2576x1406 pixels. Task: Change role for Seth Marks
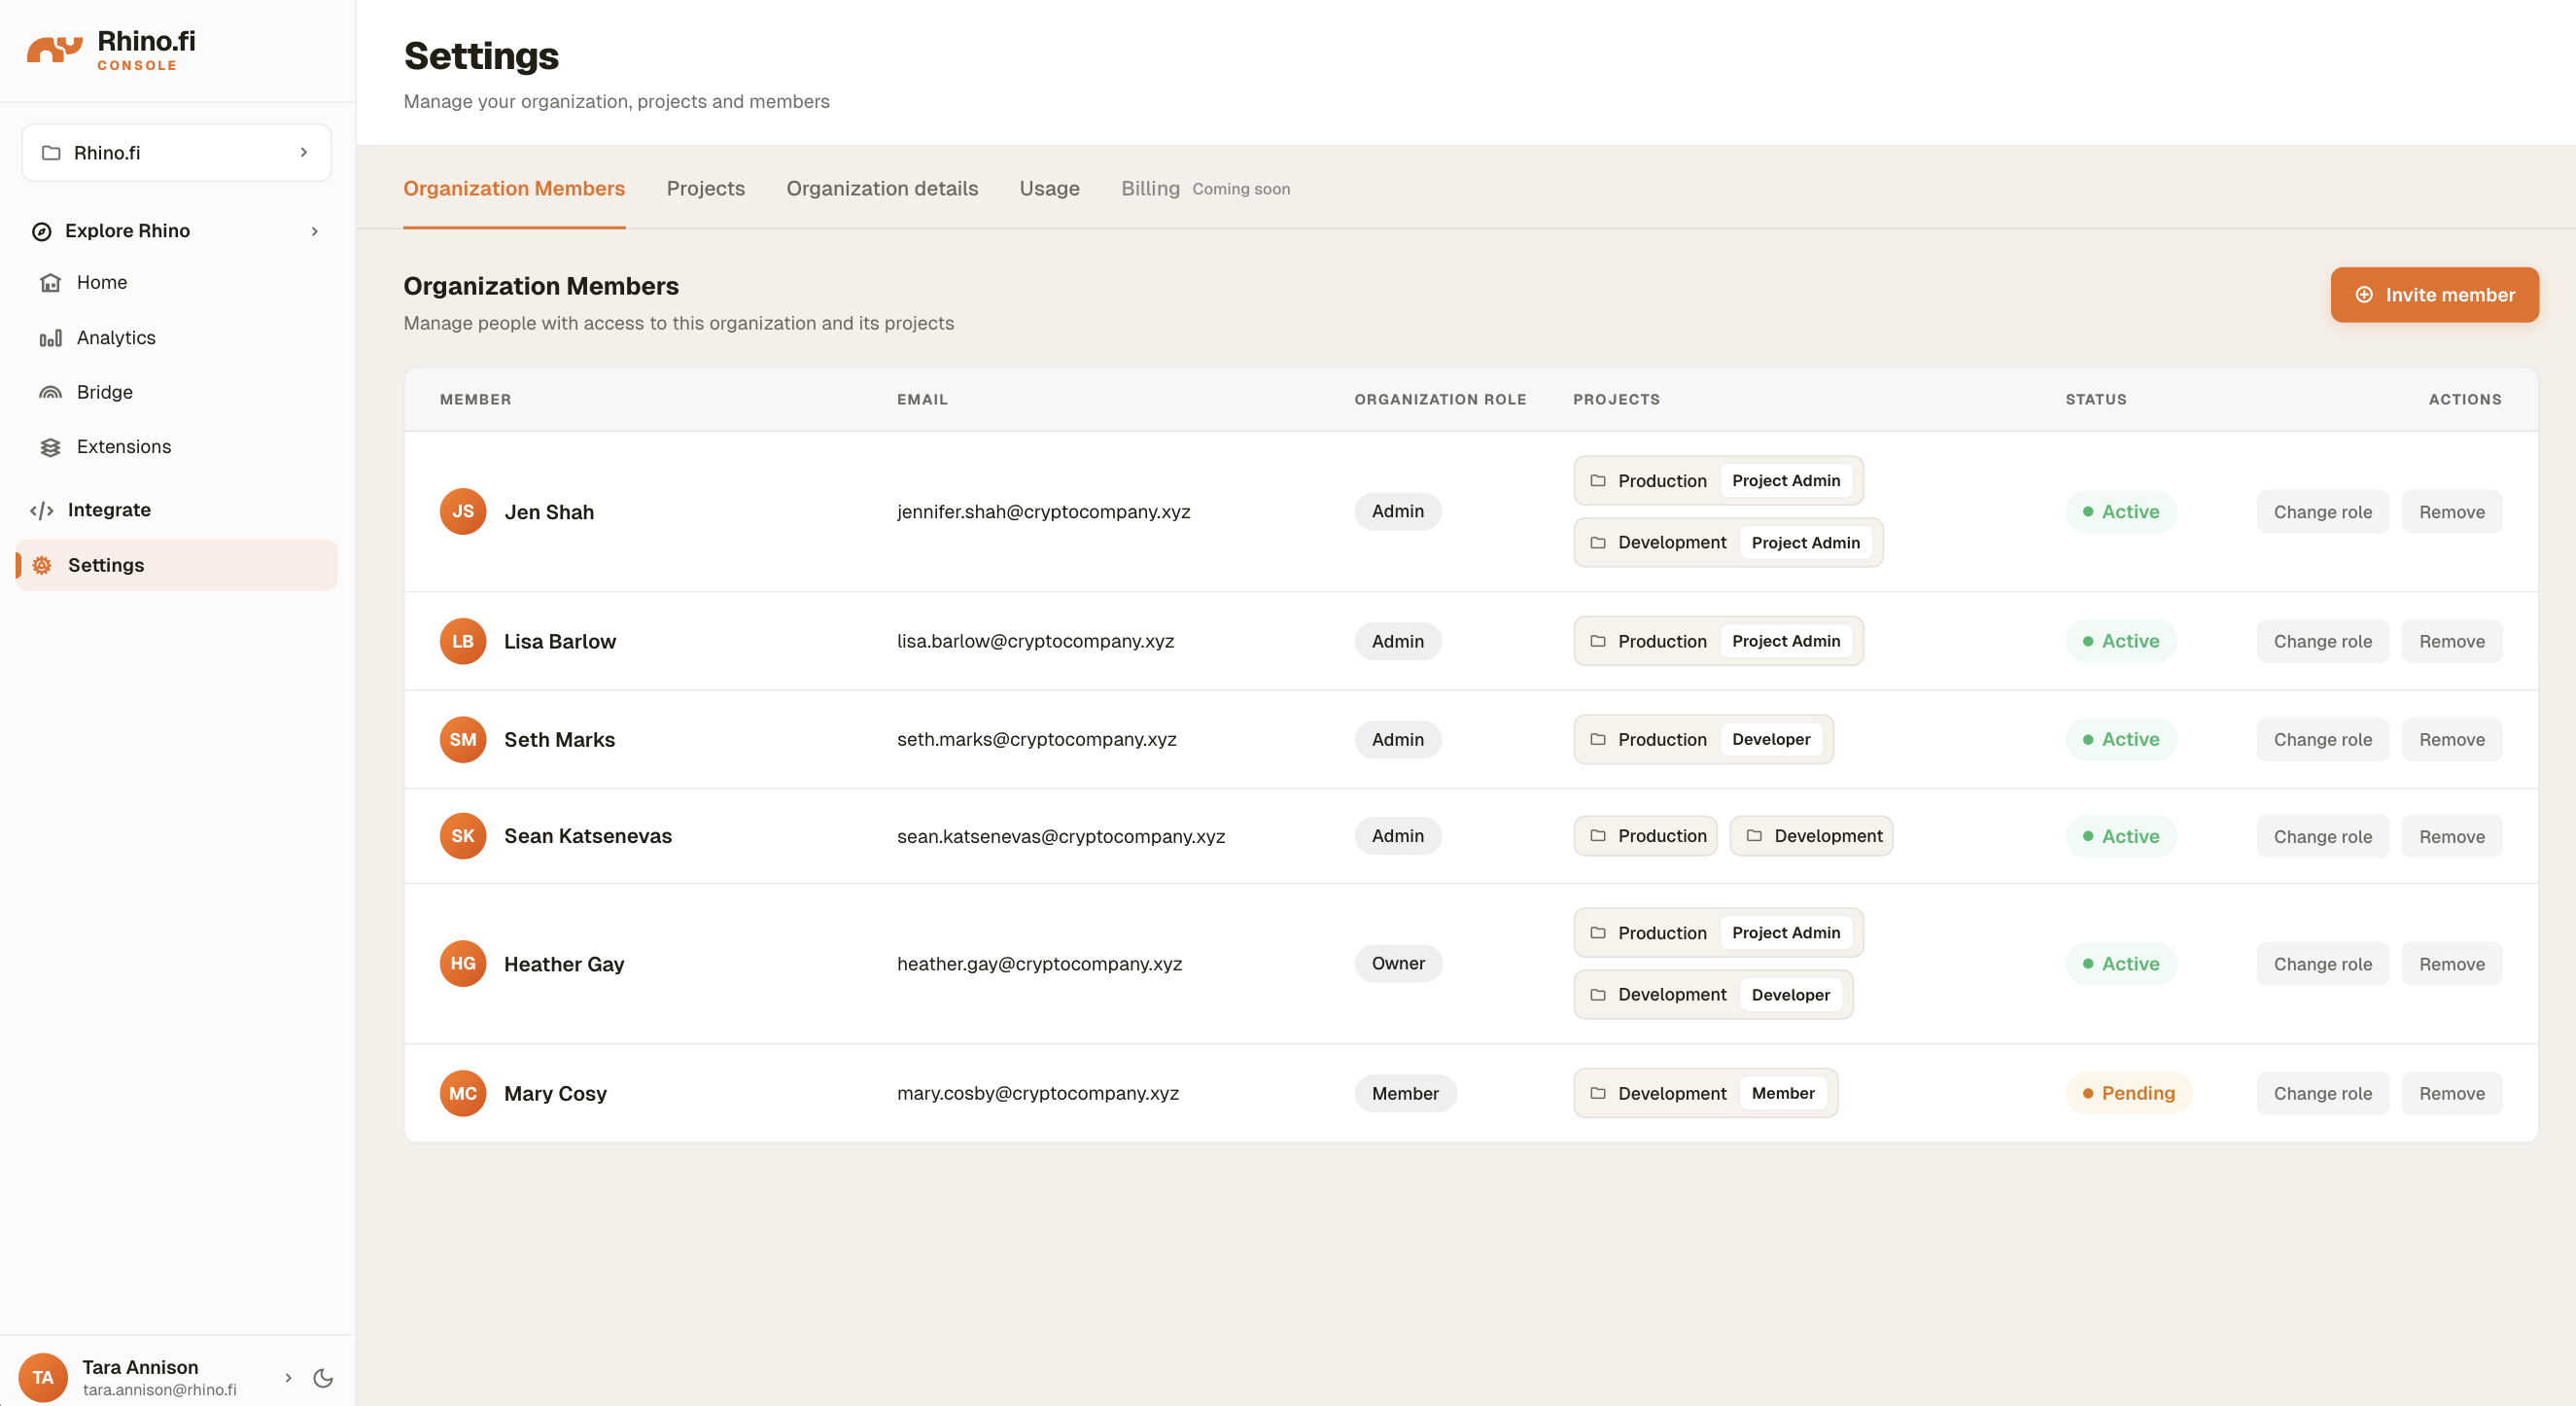tap(2322, 739)
